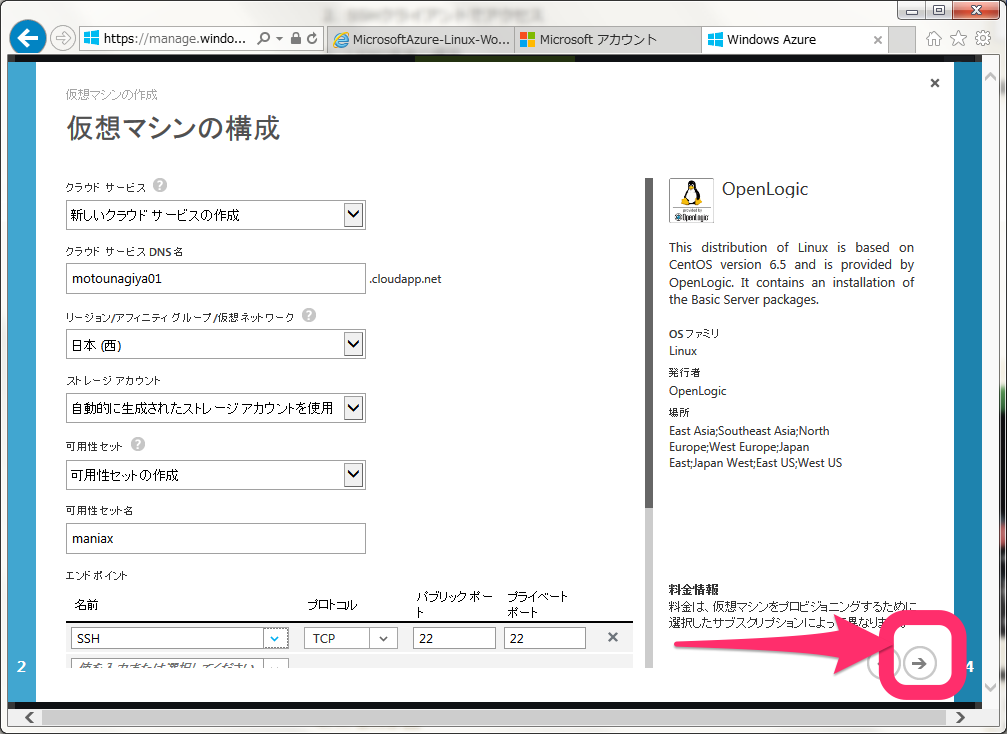Image resolution: width=1007 pixels, height=734 pixels.
Task: Click the browser address bar URL
Action: tap(174, 39)
